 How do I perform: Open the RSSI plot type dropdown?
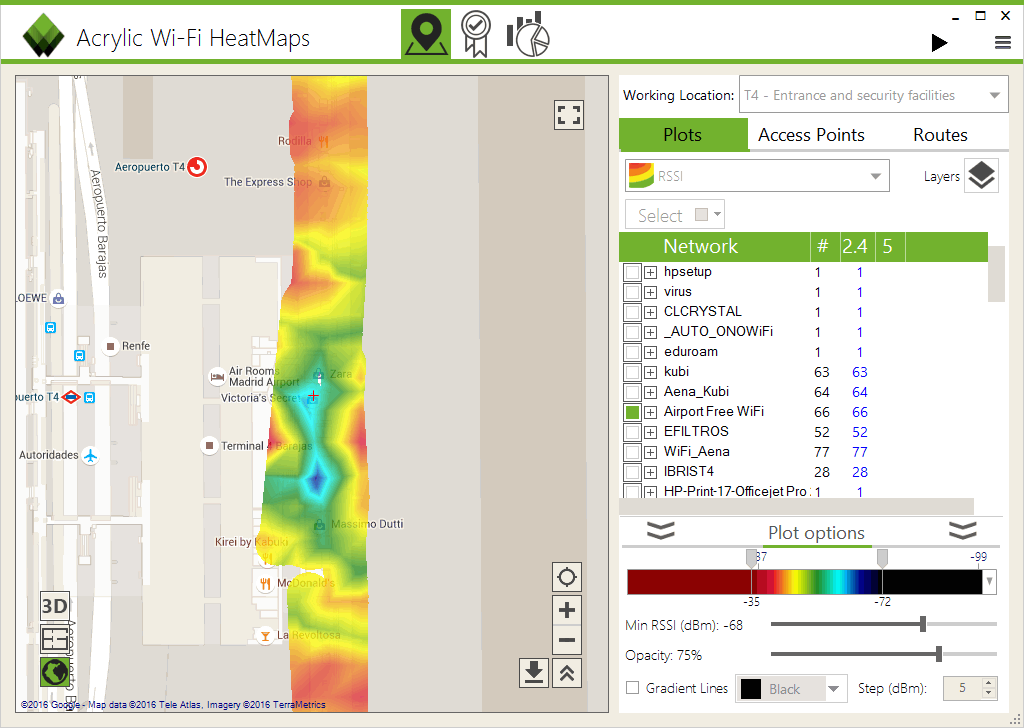click(757, 176)
